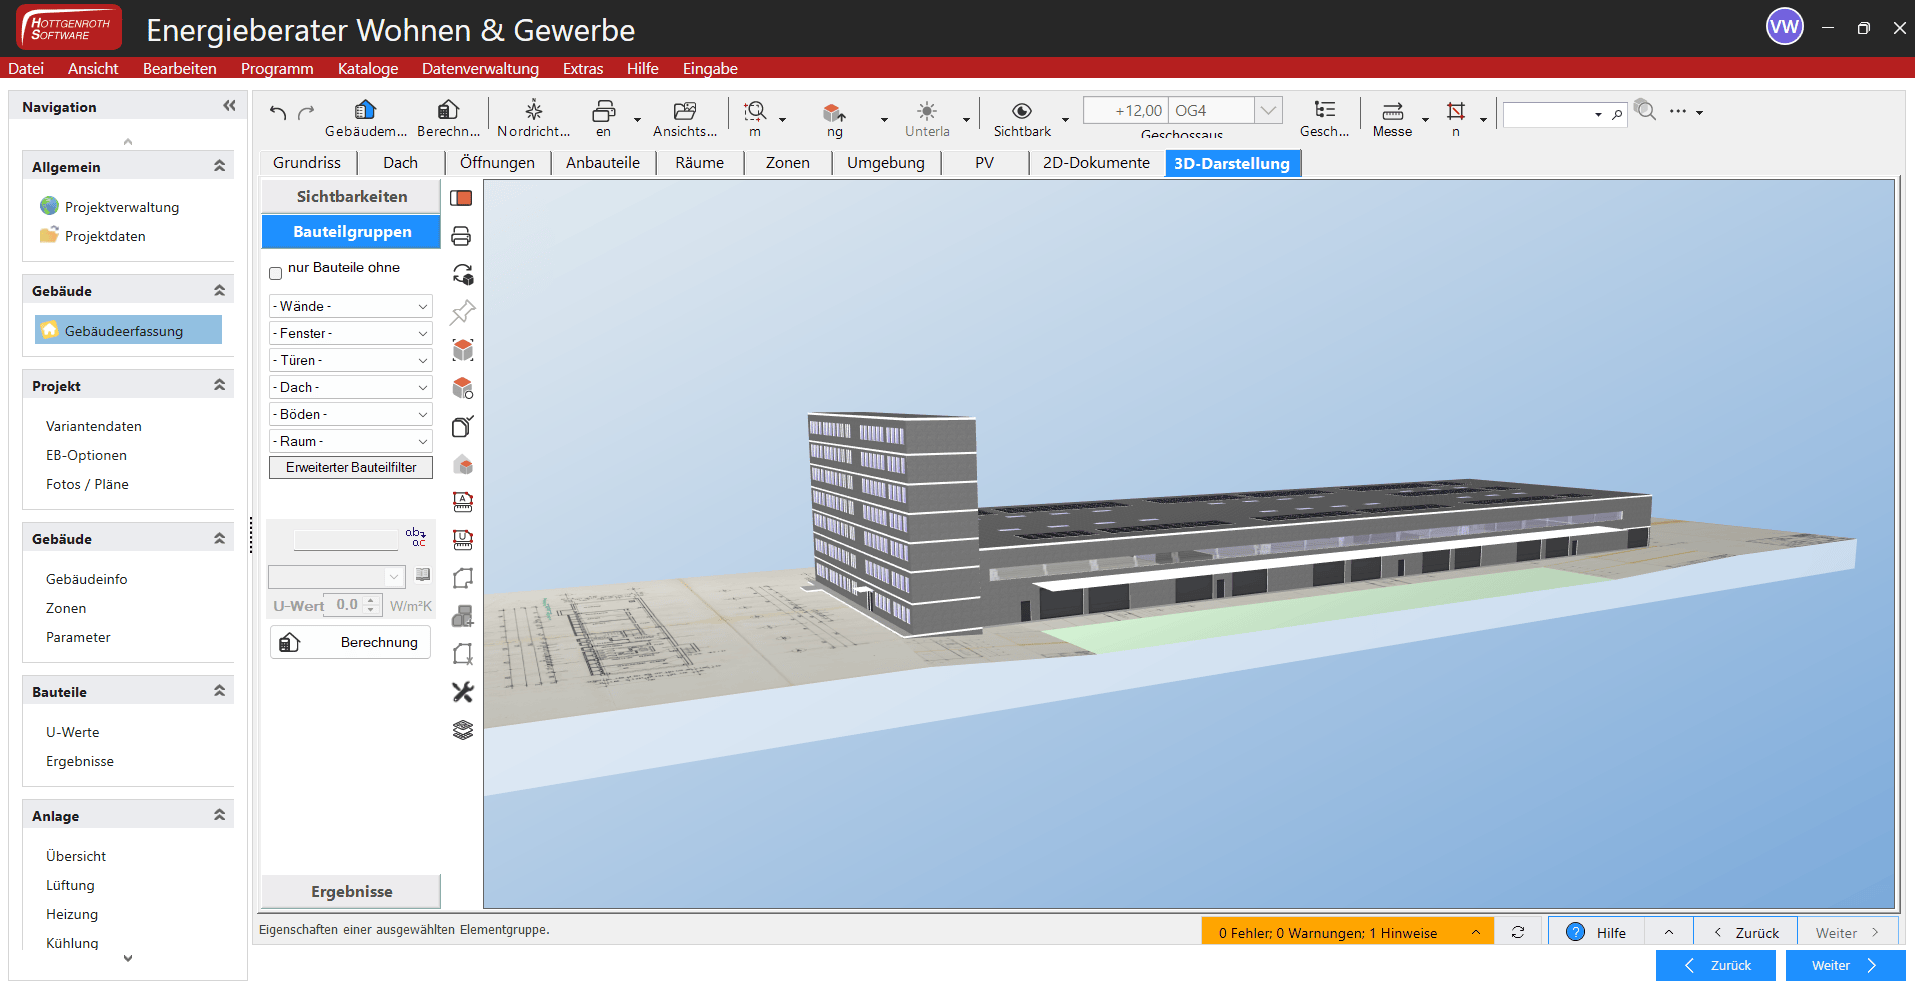
Task: Click the printer icon in the side strip
Action: [x=461, y=236]
